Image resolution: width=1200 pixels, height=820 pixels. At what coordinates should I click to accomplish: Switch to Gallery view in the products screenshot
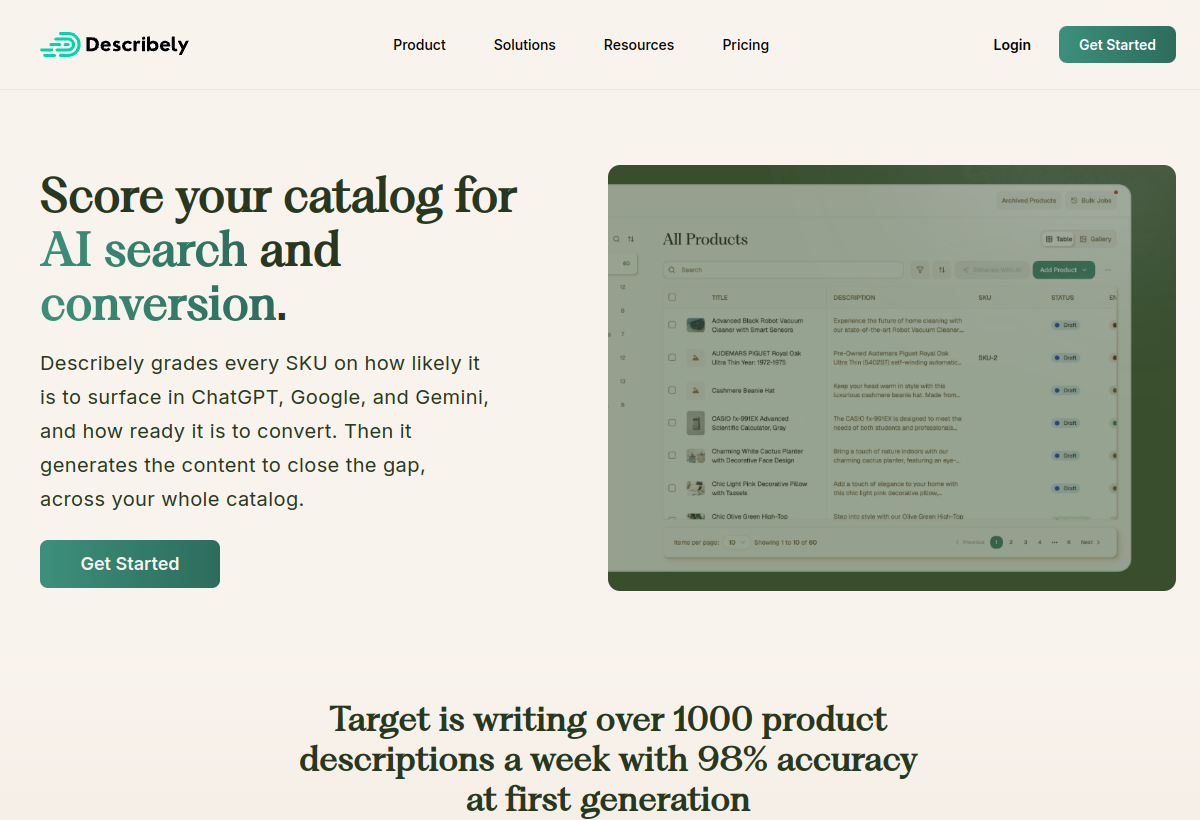pos(1096,239)
